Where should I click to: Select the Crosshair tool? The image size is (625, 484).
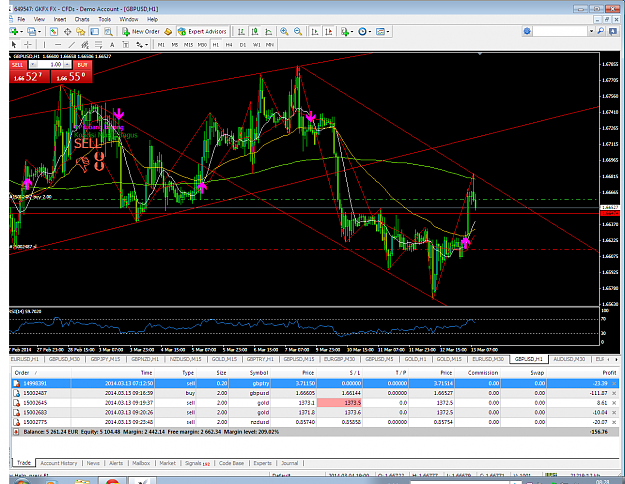pos(28,45)
